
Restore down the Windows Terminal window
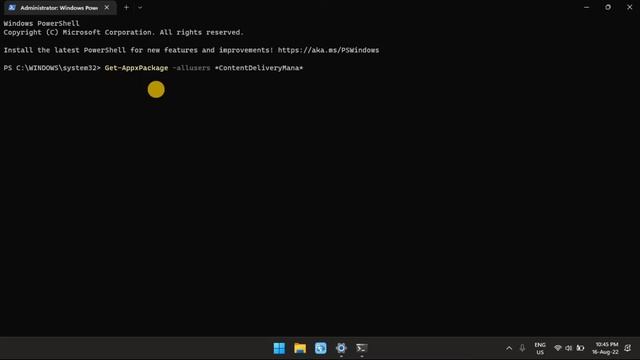[608, 7]
